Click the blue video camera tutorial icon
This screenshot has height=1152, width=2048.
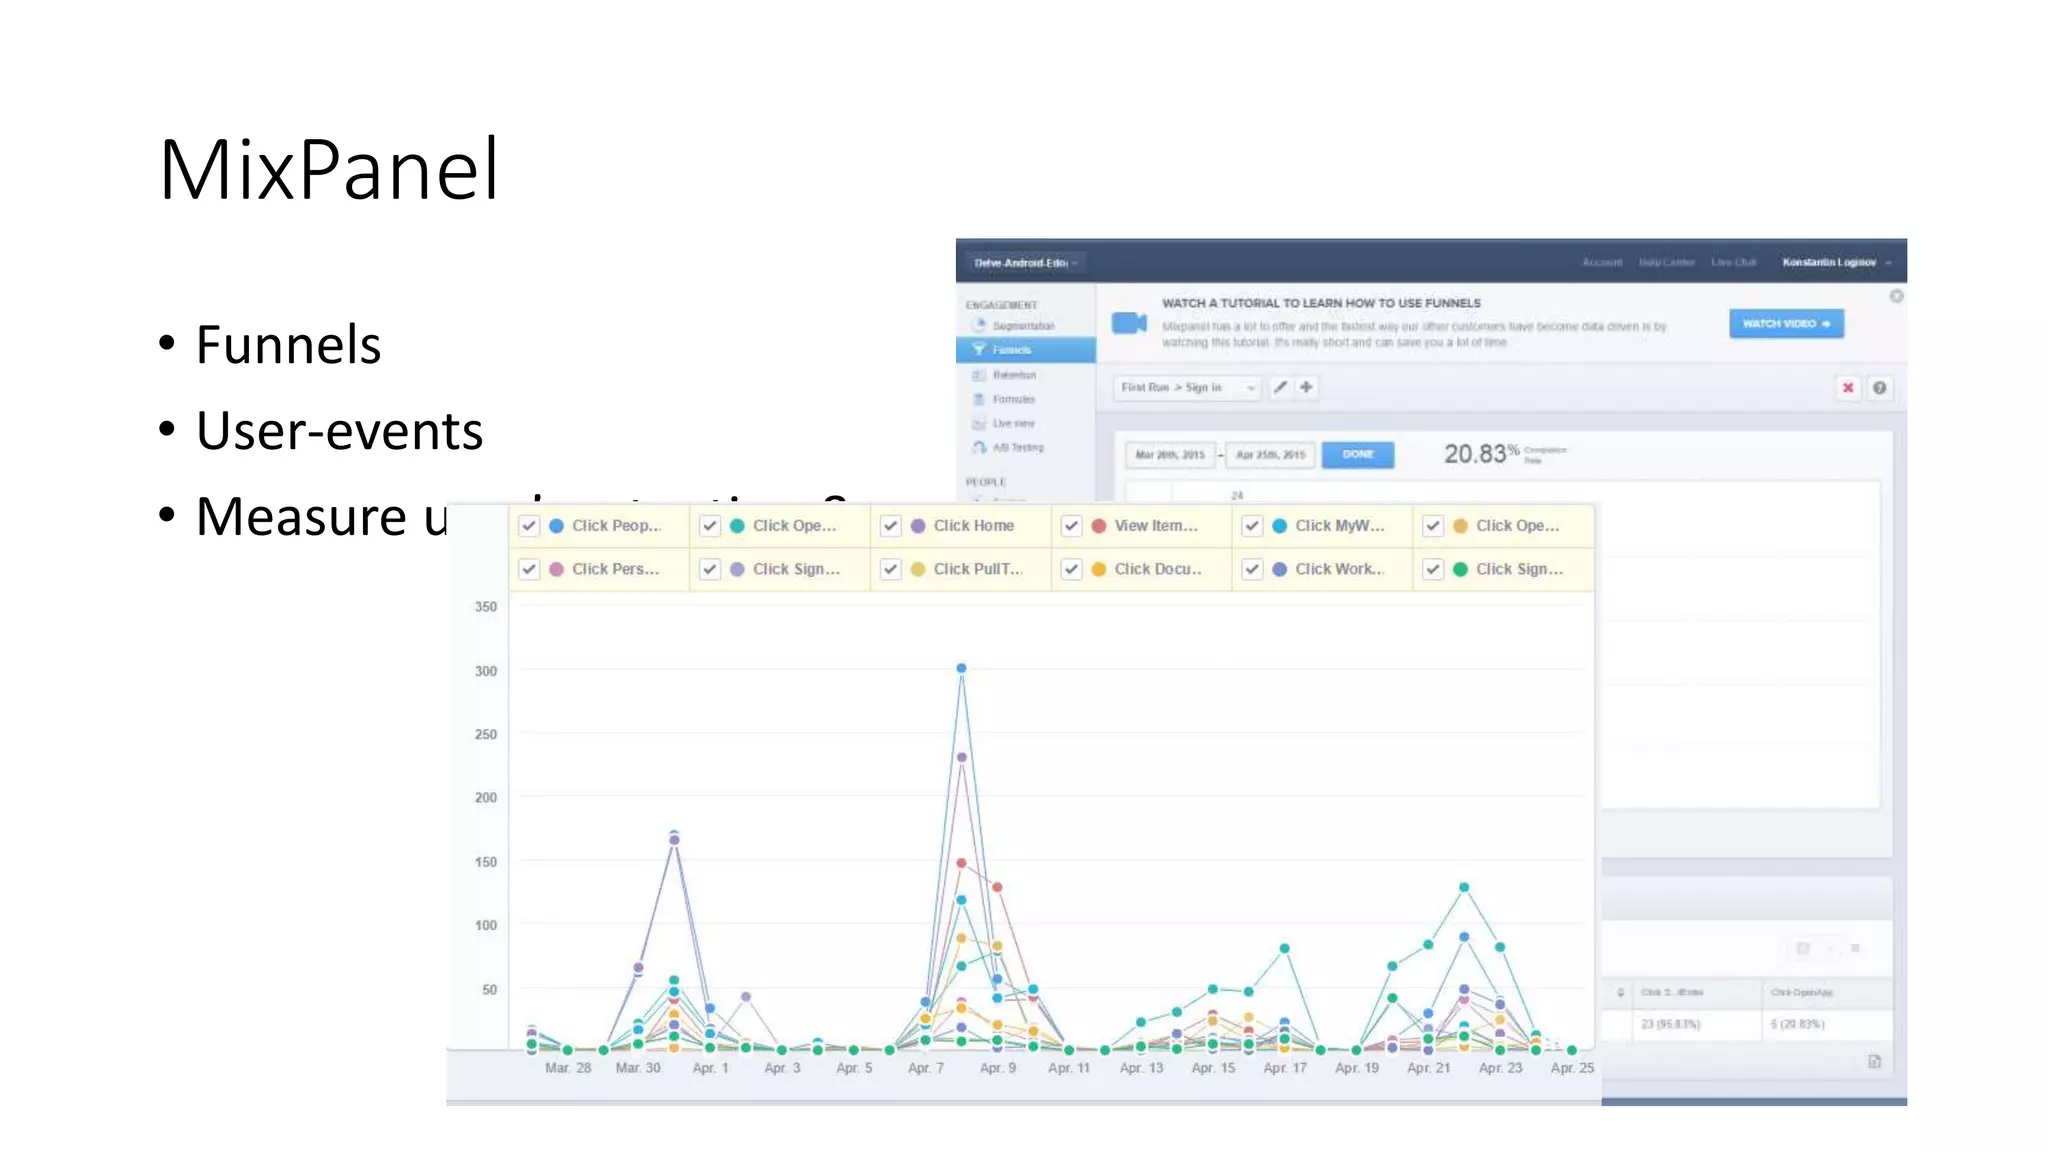(x=1129, y=323)
